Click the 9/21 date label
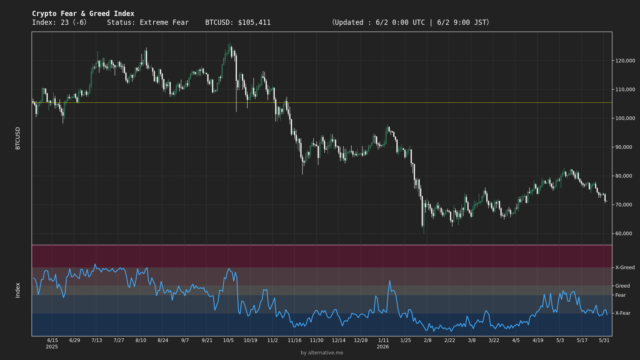 [x=207, y=340]
